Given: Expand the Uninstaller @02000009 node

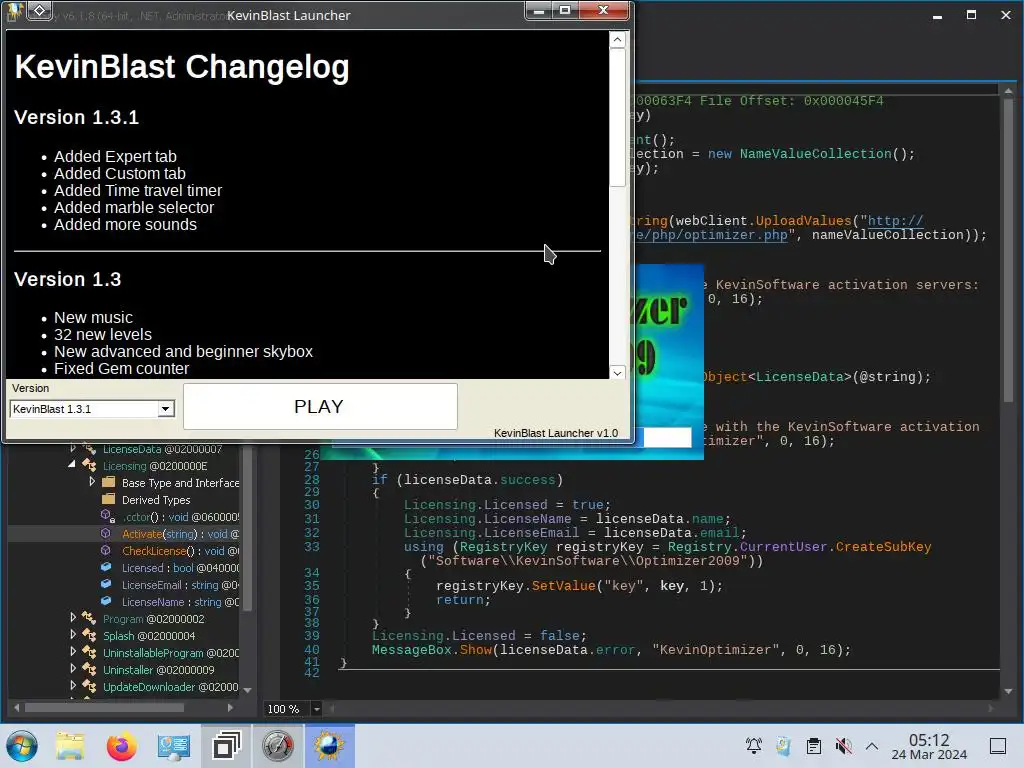Looking at the screenshot, I should 72,669.
